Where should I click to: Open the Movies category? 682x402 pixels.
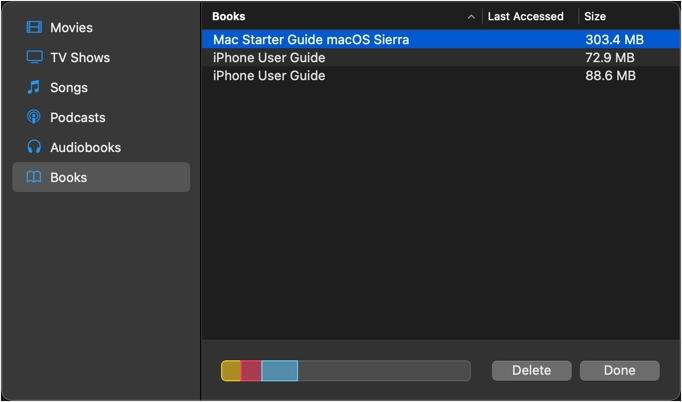(71, 28)
